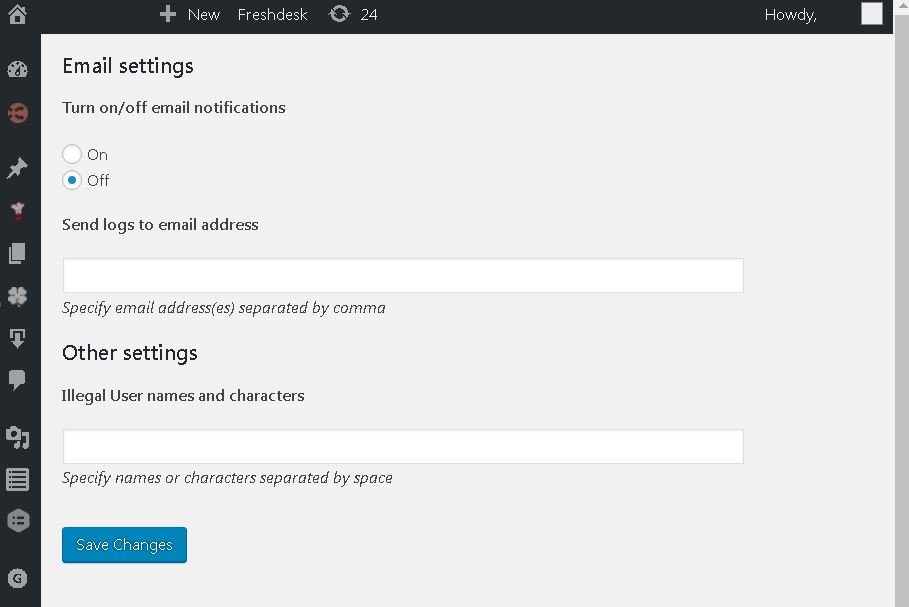Open Media via the camera and music icon
909x607 pixels.
[x=17, y=437]
